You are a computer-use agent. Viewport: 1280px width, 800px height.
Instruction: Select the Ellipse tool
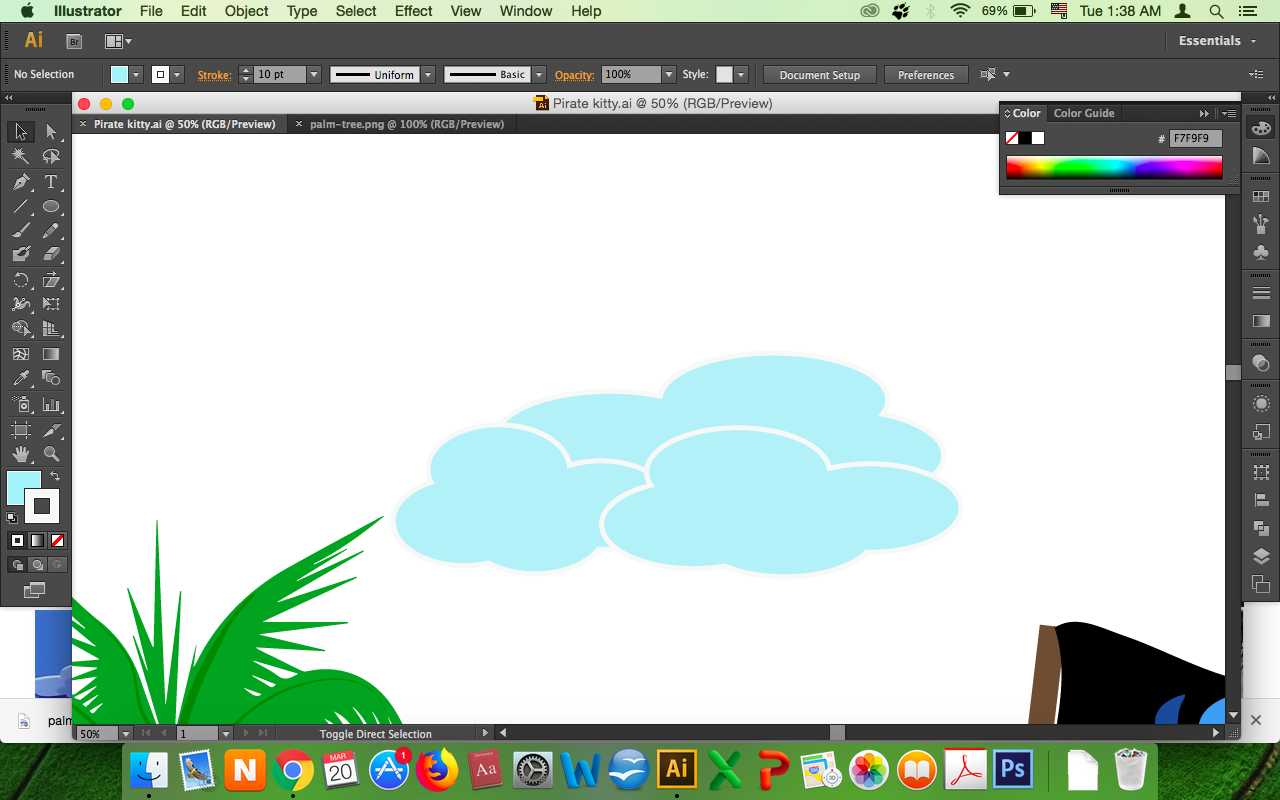tap(51, 207)
